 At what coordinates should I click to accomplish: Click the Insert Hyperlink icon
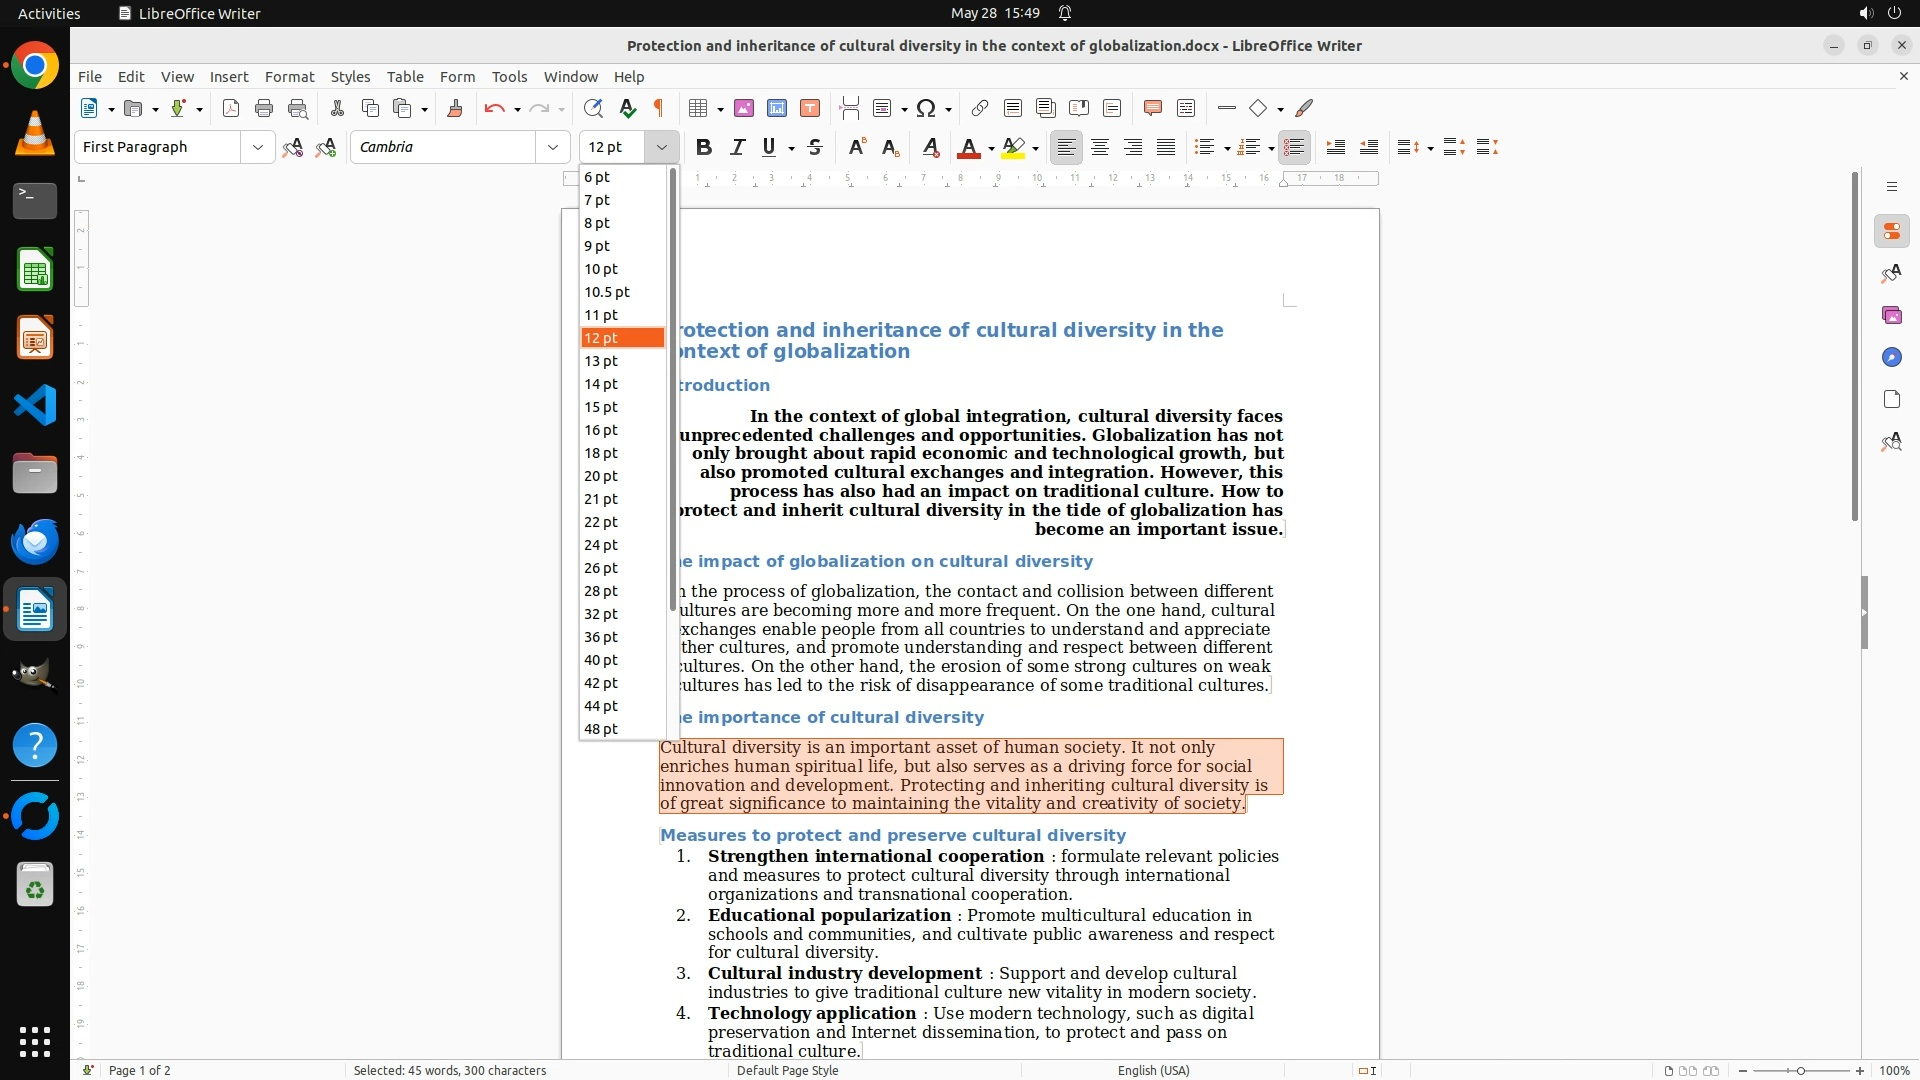pos(980,108)
